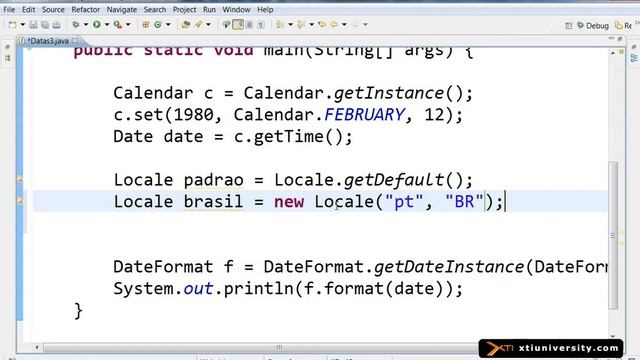
Task: Jump to Next Annotation icon
Action: [280, 25]
